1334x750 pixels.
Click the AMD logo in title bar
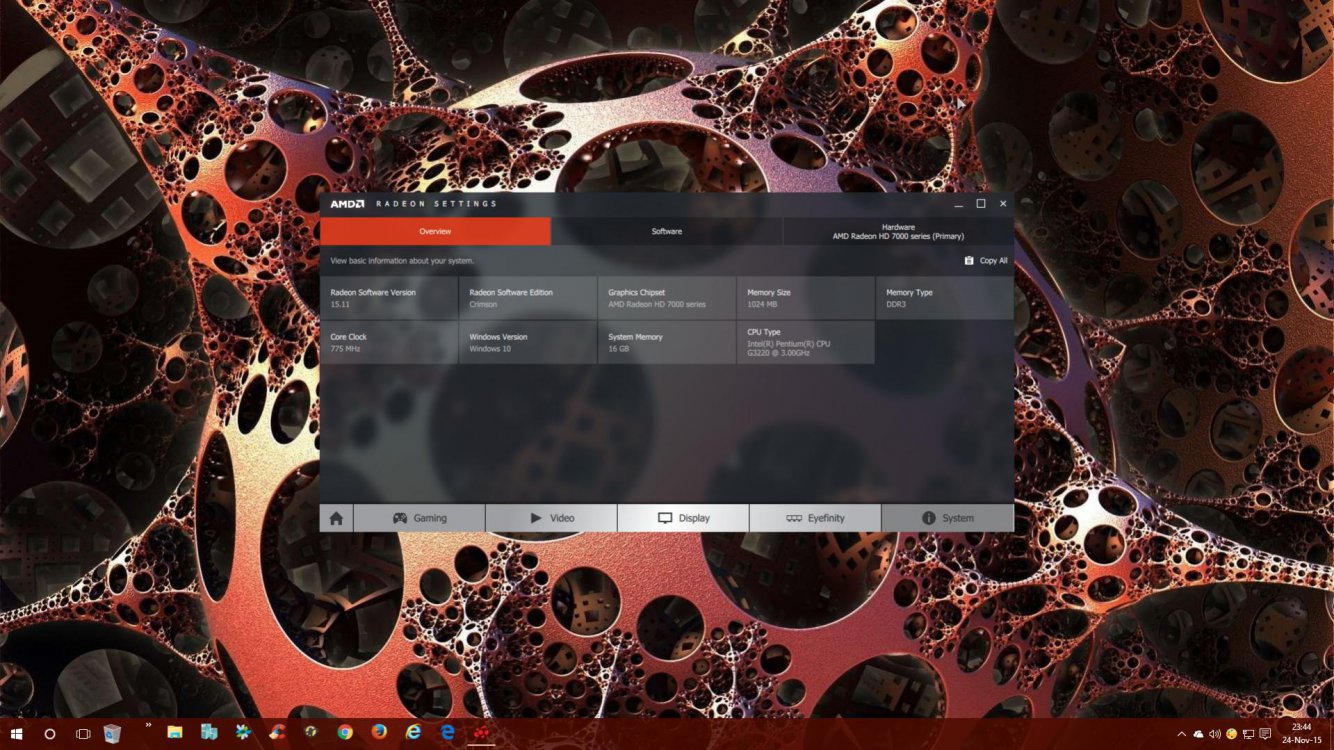pos(347,204)
